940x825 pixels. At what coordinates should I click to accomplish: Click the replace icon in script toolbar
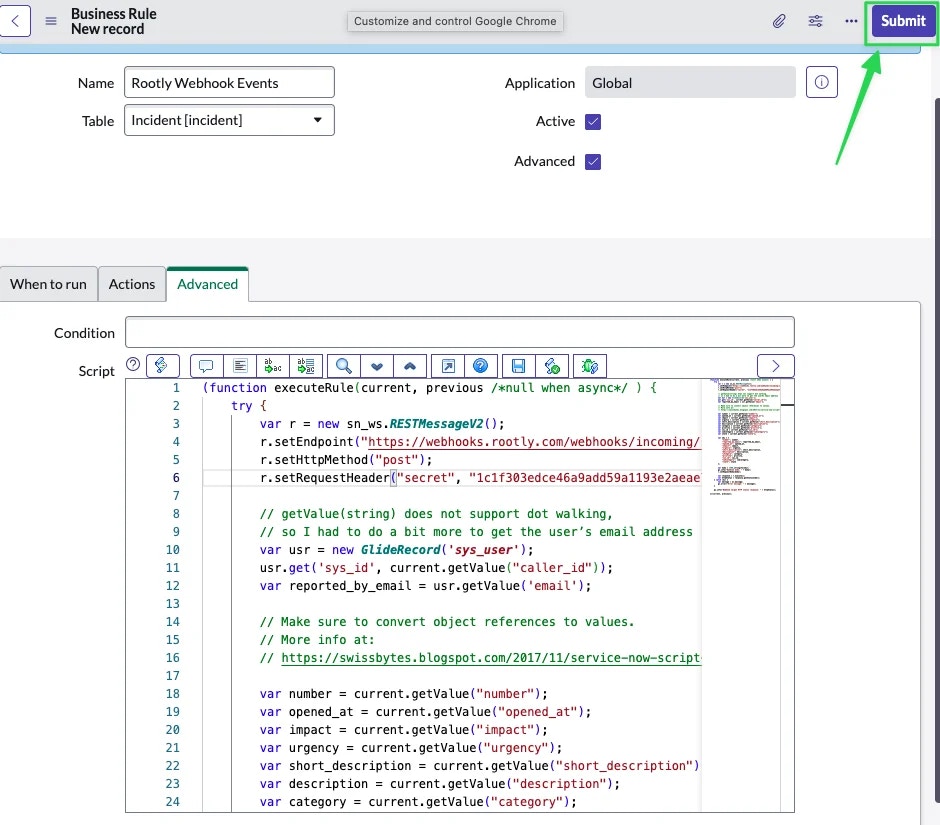click(273, 366)
